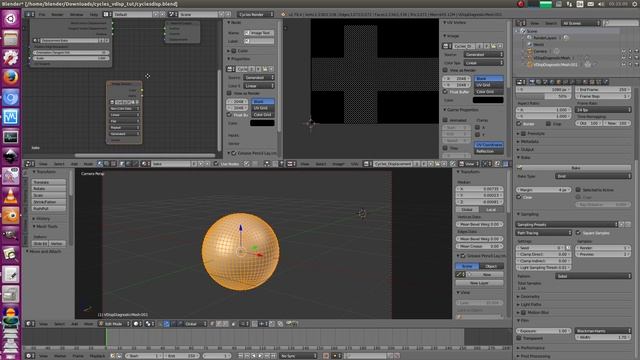This screenshot has height=360, width=640.
Task: Toggle the Clear checkbox under Bake
Action: [519, 197]
